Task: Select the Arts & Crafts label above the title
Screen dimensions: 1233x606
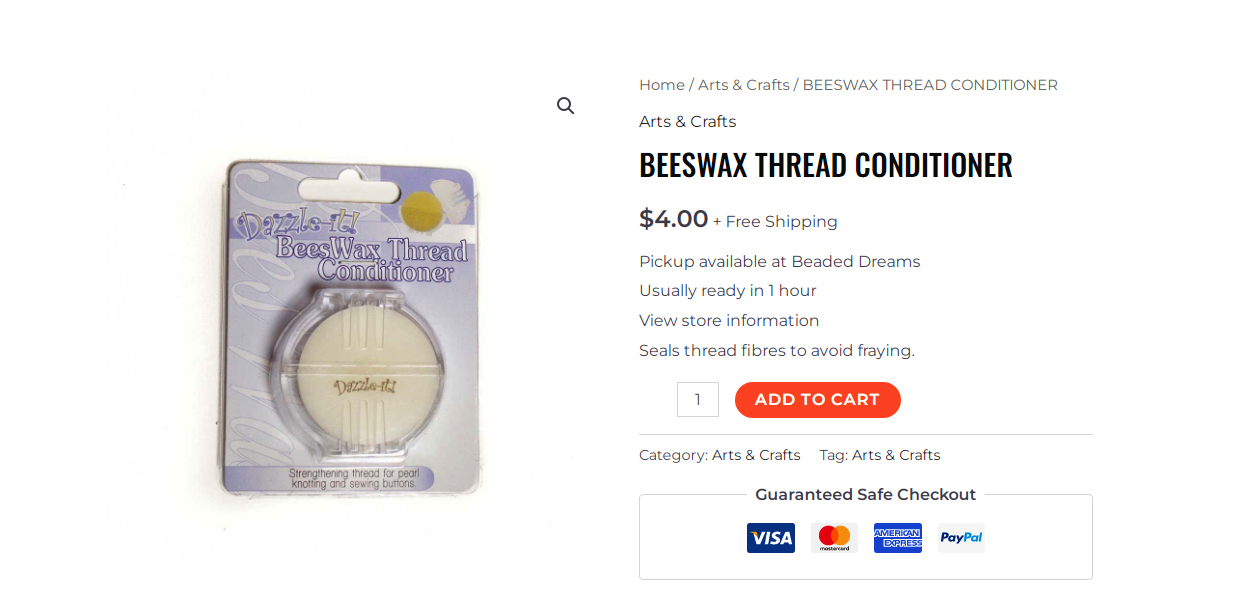Action: click(x=688, y=122)
